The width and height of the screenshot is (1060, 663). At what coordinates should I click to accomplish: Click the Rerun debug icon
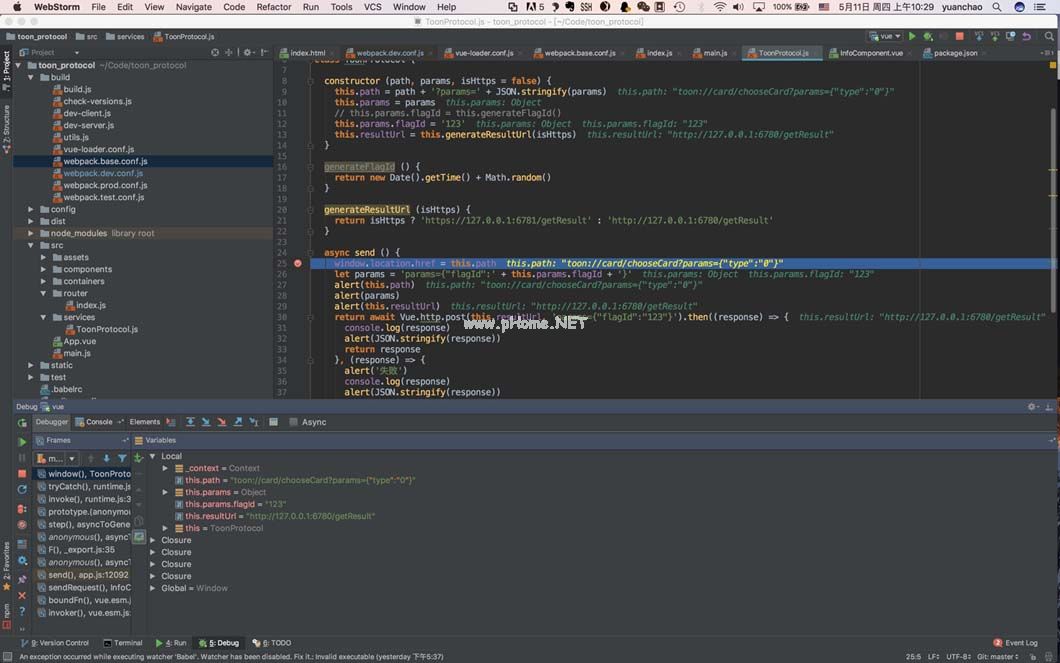pos(22,423)
